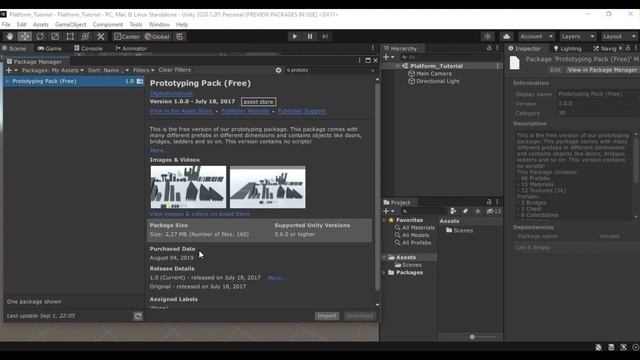Open Platform_Tutorial scene options menu

[x=497, y=66]
